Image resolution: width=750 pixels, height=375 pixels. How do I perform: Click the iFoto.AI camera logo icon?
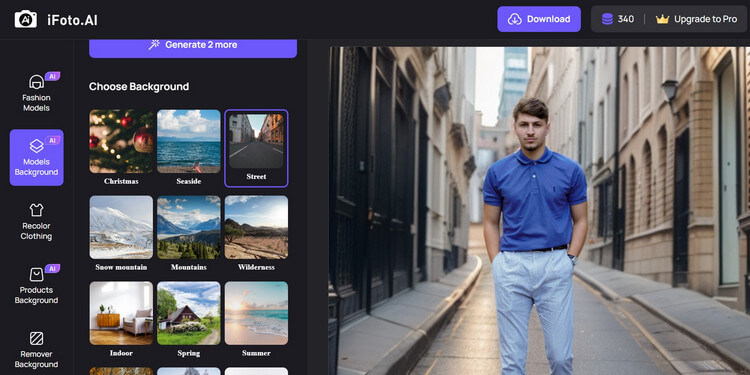(26, 19)
